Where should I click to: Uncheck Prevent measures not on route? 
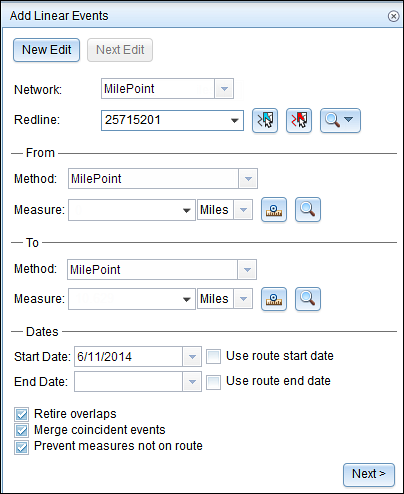(x=21, y=447)
